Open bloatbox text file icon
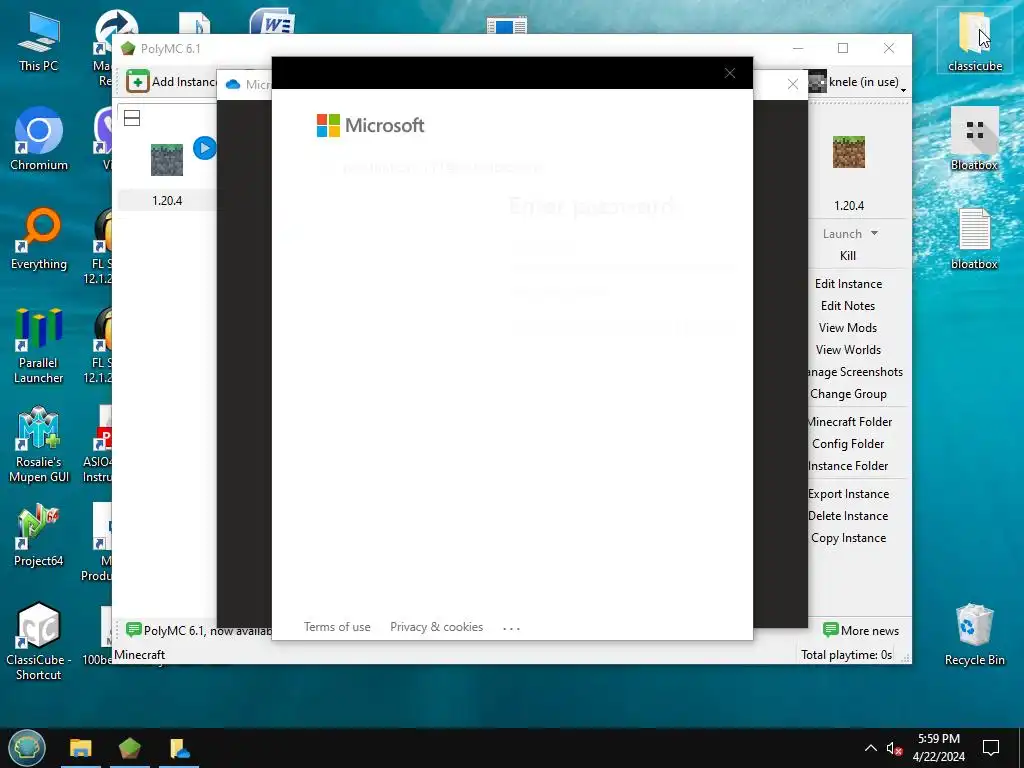 974,239
